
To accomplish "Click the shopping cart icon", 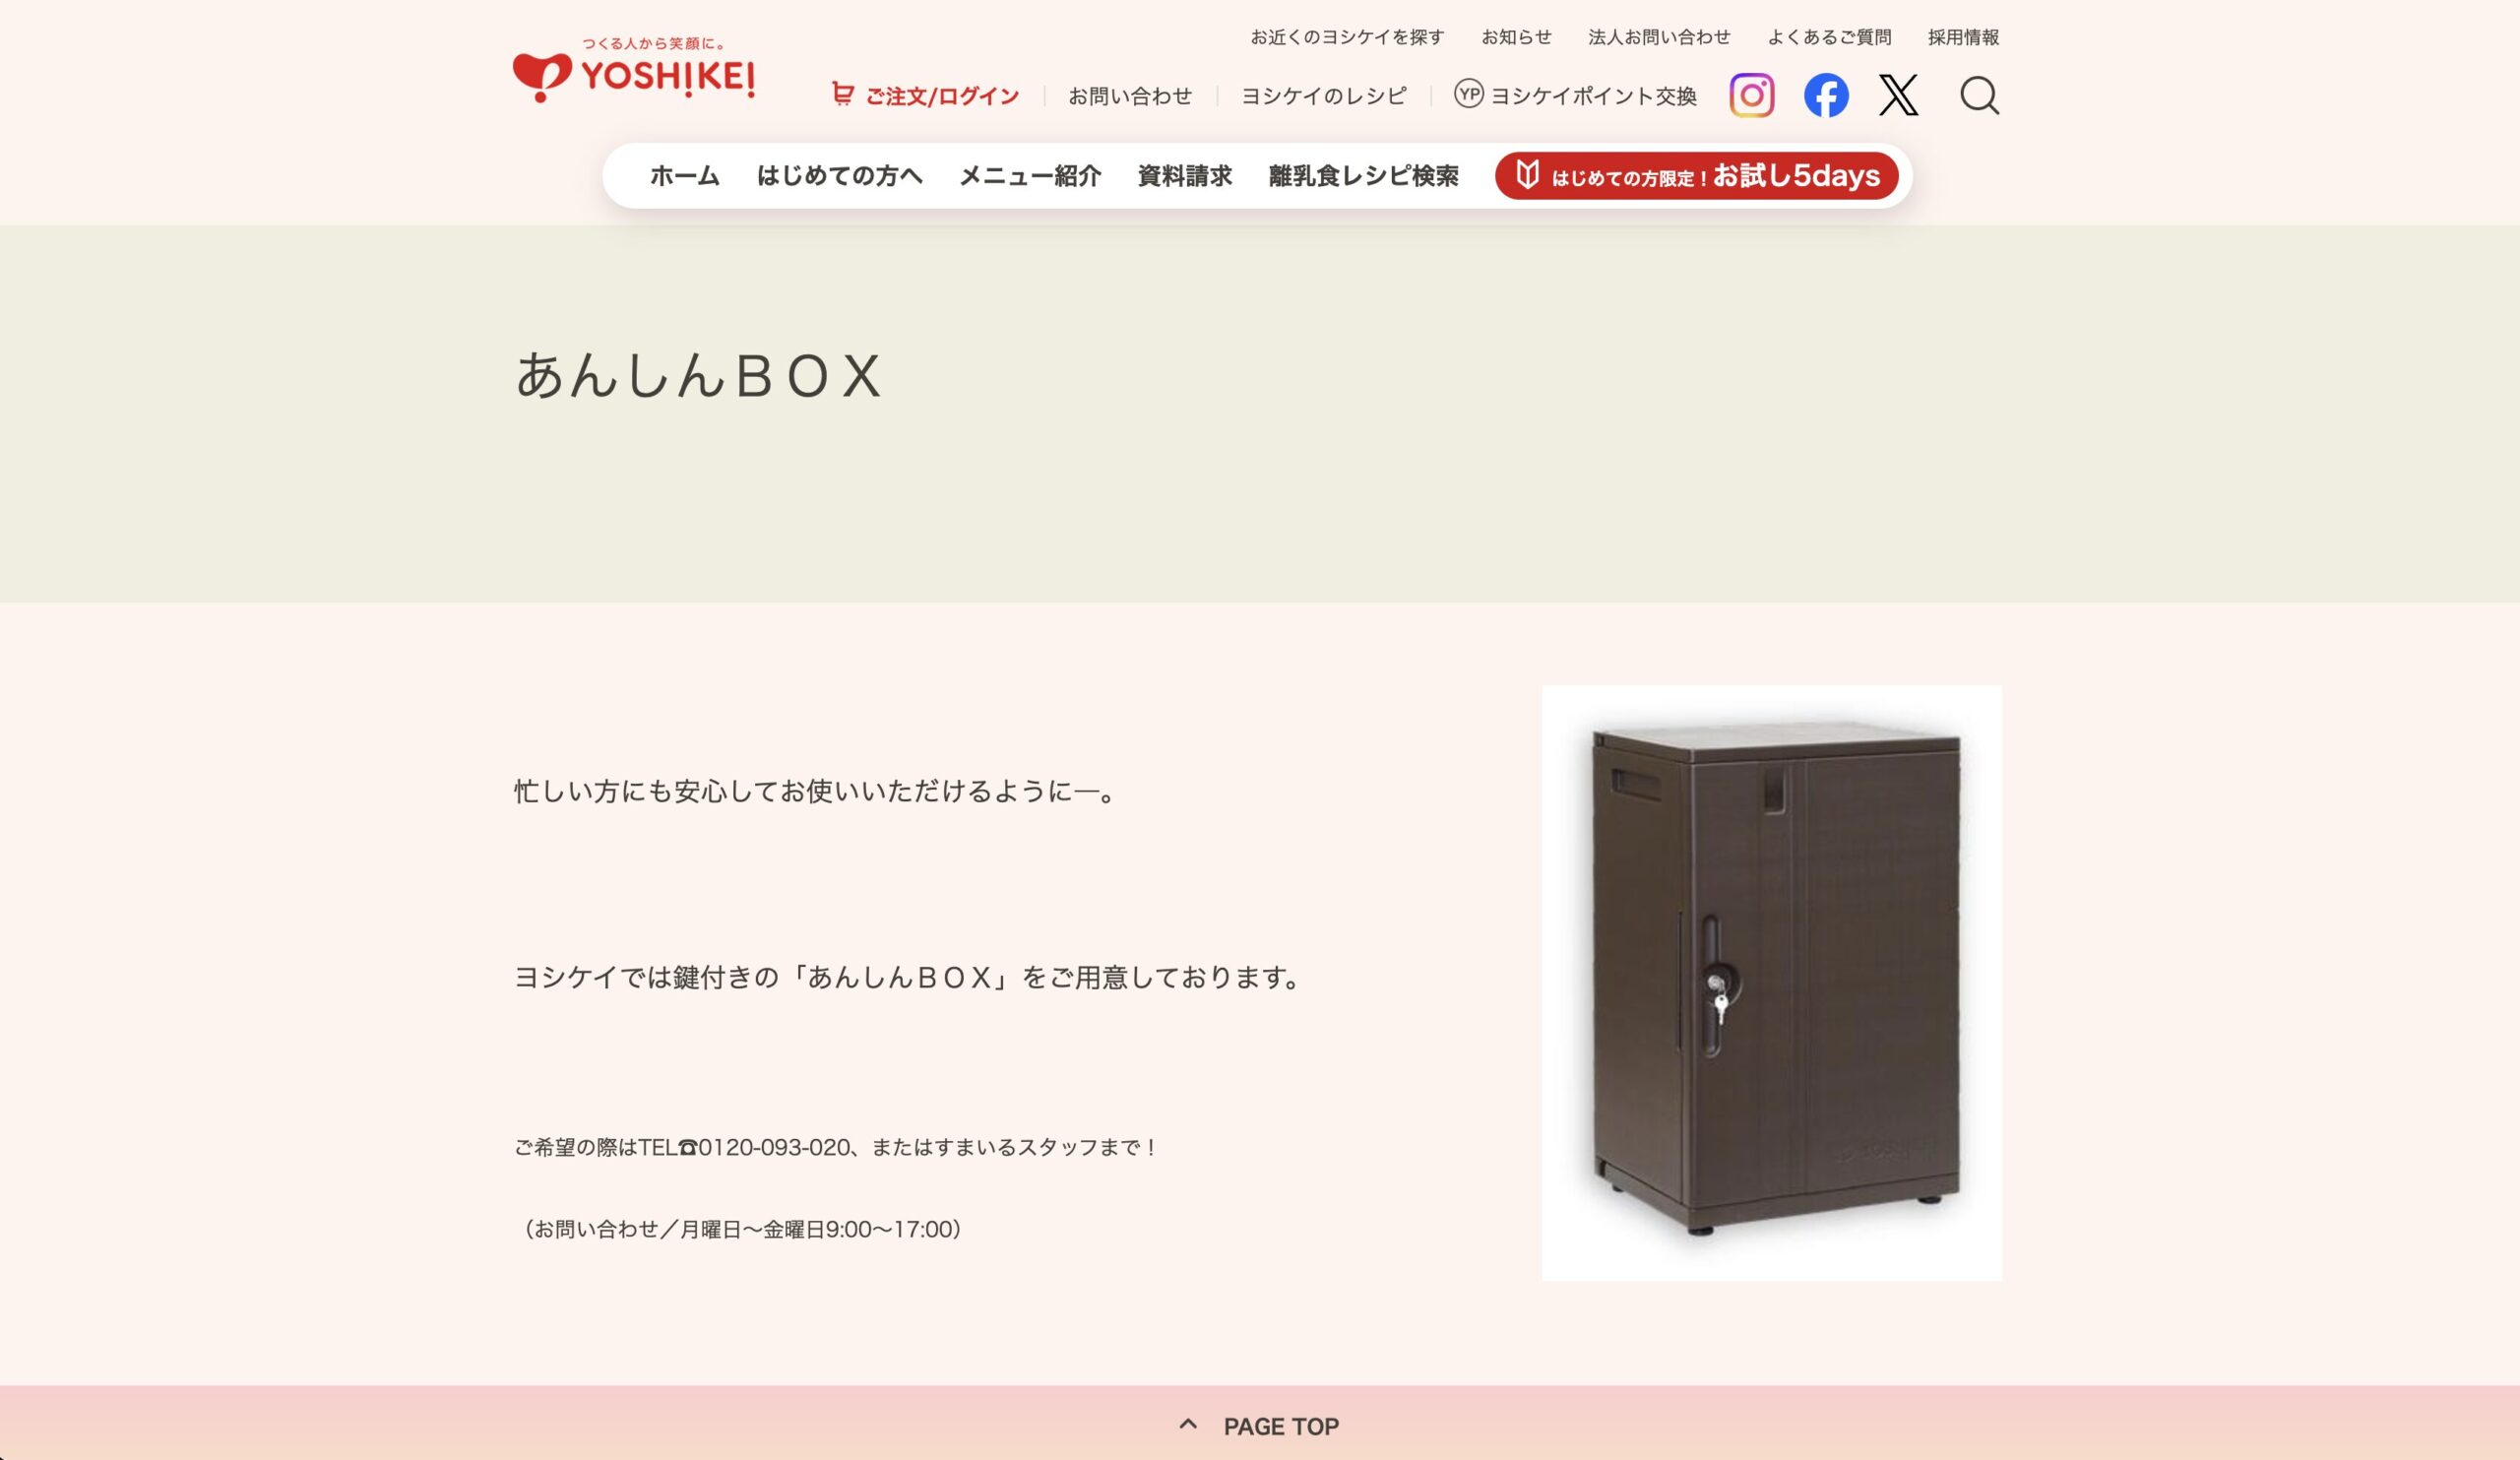I will (842, 94).
